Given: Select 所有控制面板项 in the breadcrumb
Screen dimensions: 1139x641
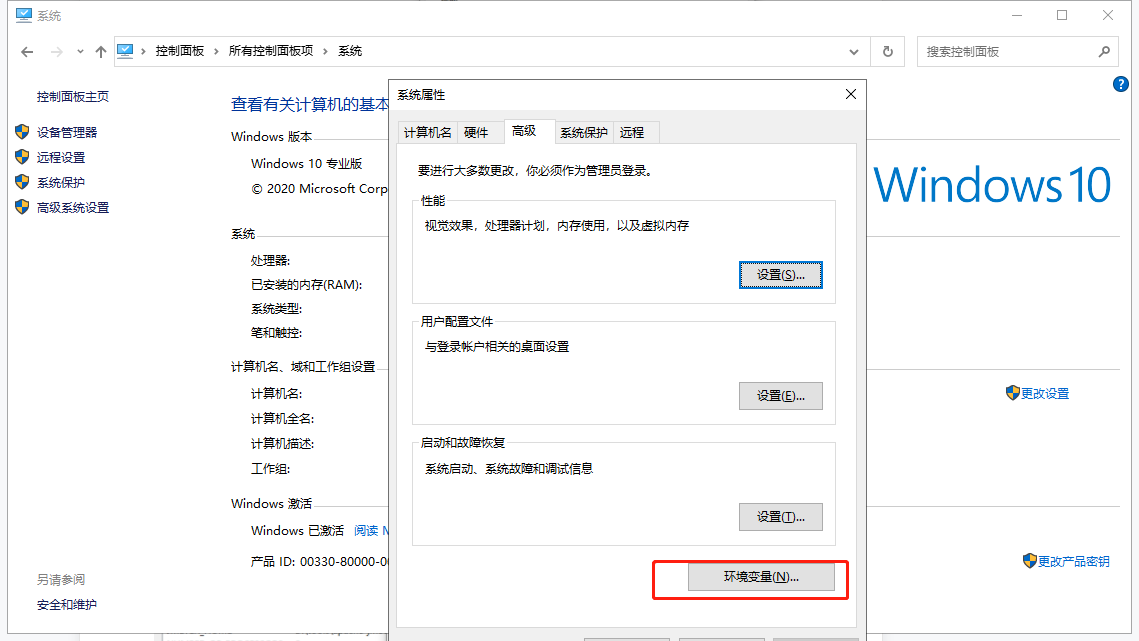Looking at the screenshot, I should (271, 51).
